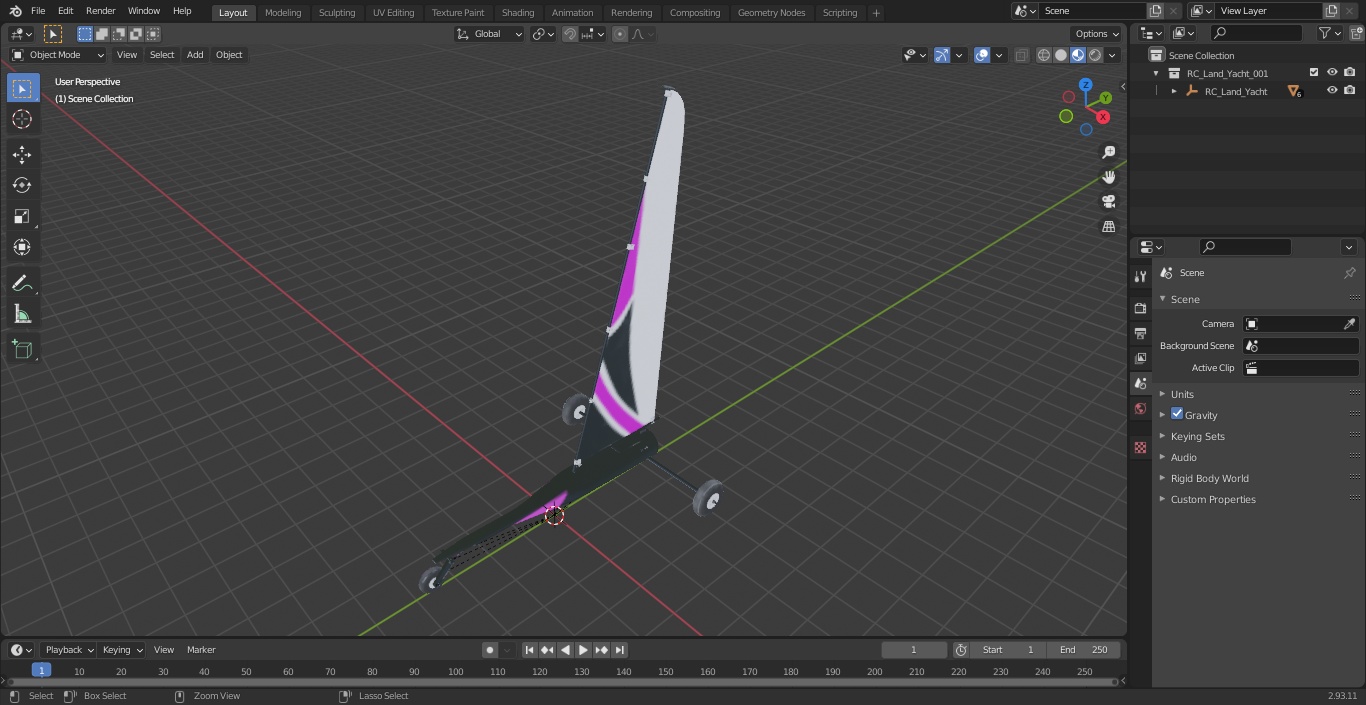Toggle camera view icon in viewport

click(x=1108, y=201)
